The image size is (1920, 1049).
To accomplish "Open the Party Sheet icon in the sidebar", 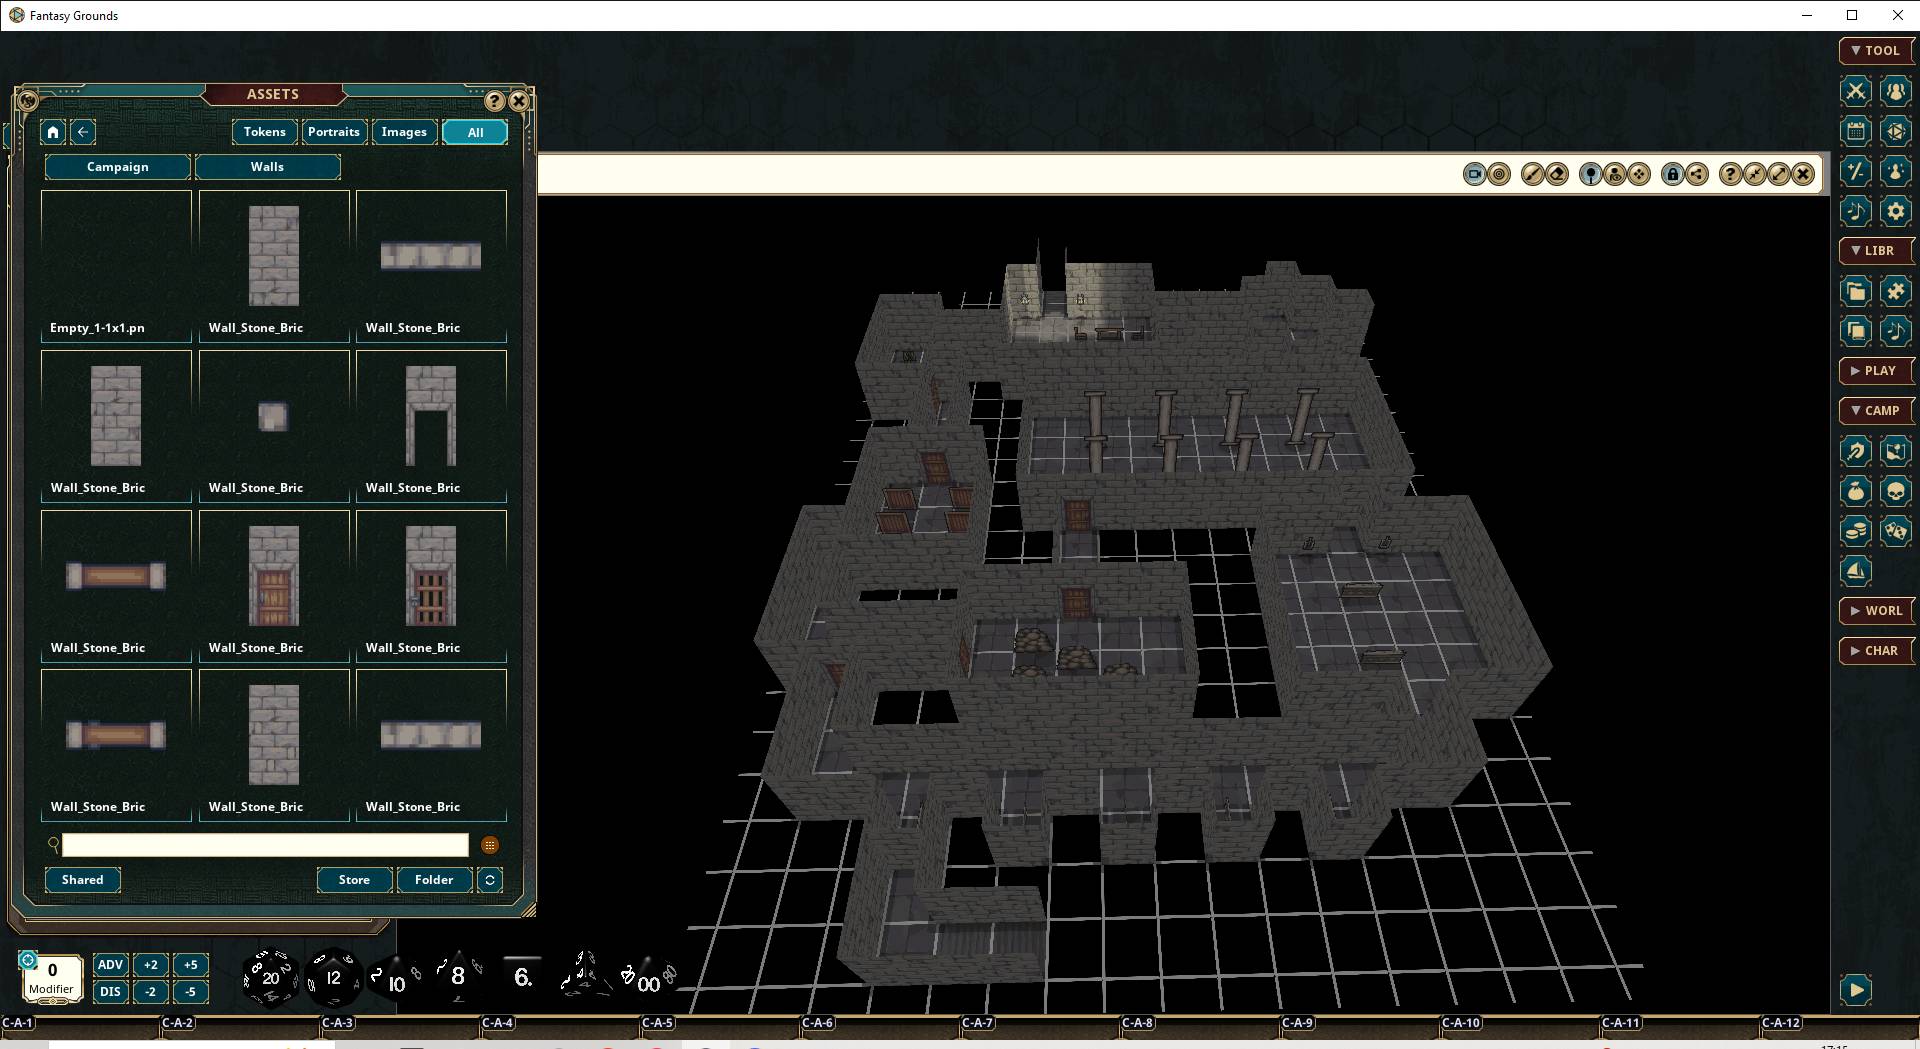I will 1895,91.
